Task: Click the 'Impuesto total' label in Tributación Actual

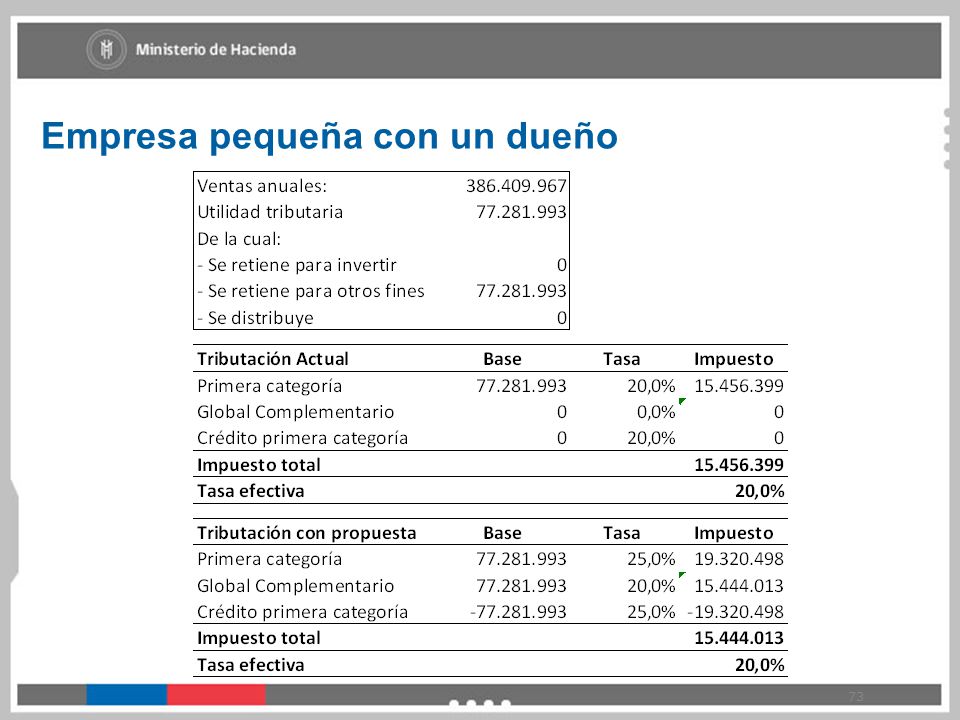Action: (258, 465)
